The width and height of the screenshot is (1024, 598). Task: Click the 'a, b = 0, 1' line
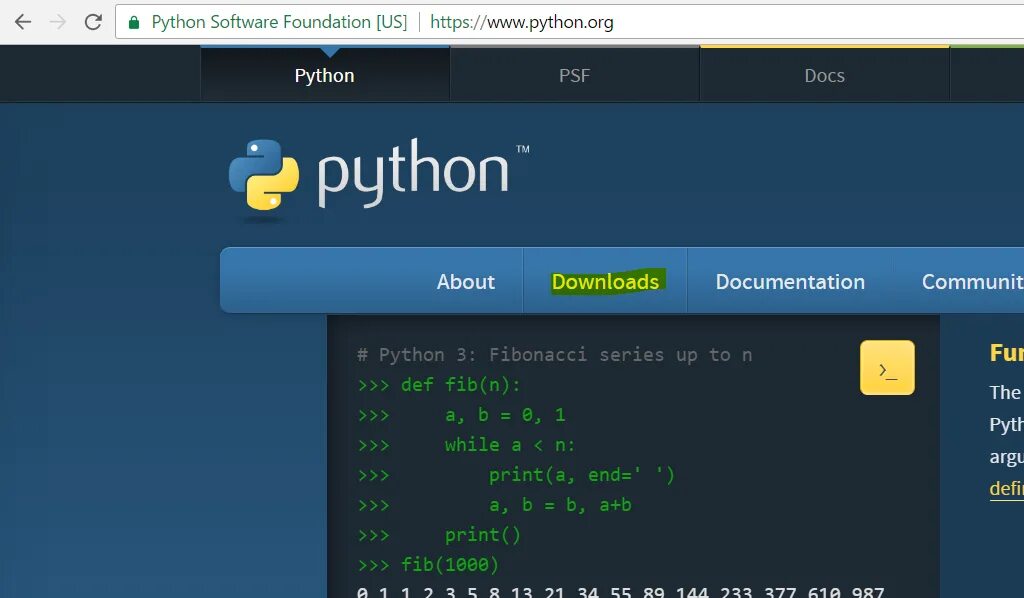click(462, 415)
